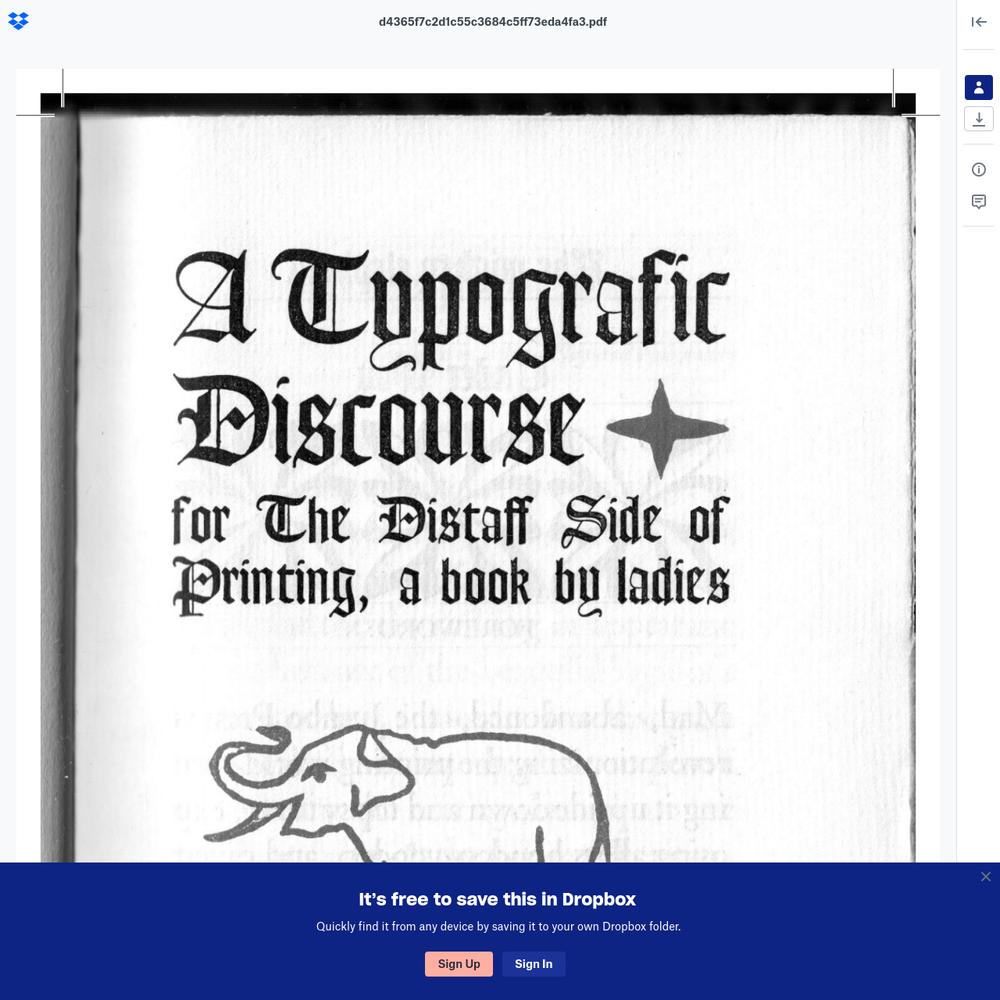This screenshot has width=1000, height=1000.
Task: Click the "Printing, a book by ladies" line
Action: pos(450,586)
